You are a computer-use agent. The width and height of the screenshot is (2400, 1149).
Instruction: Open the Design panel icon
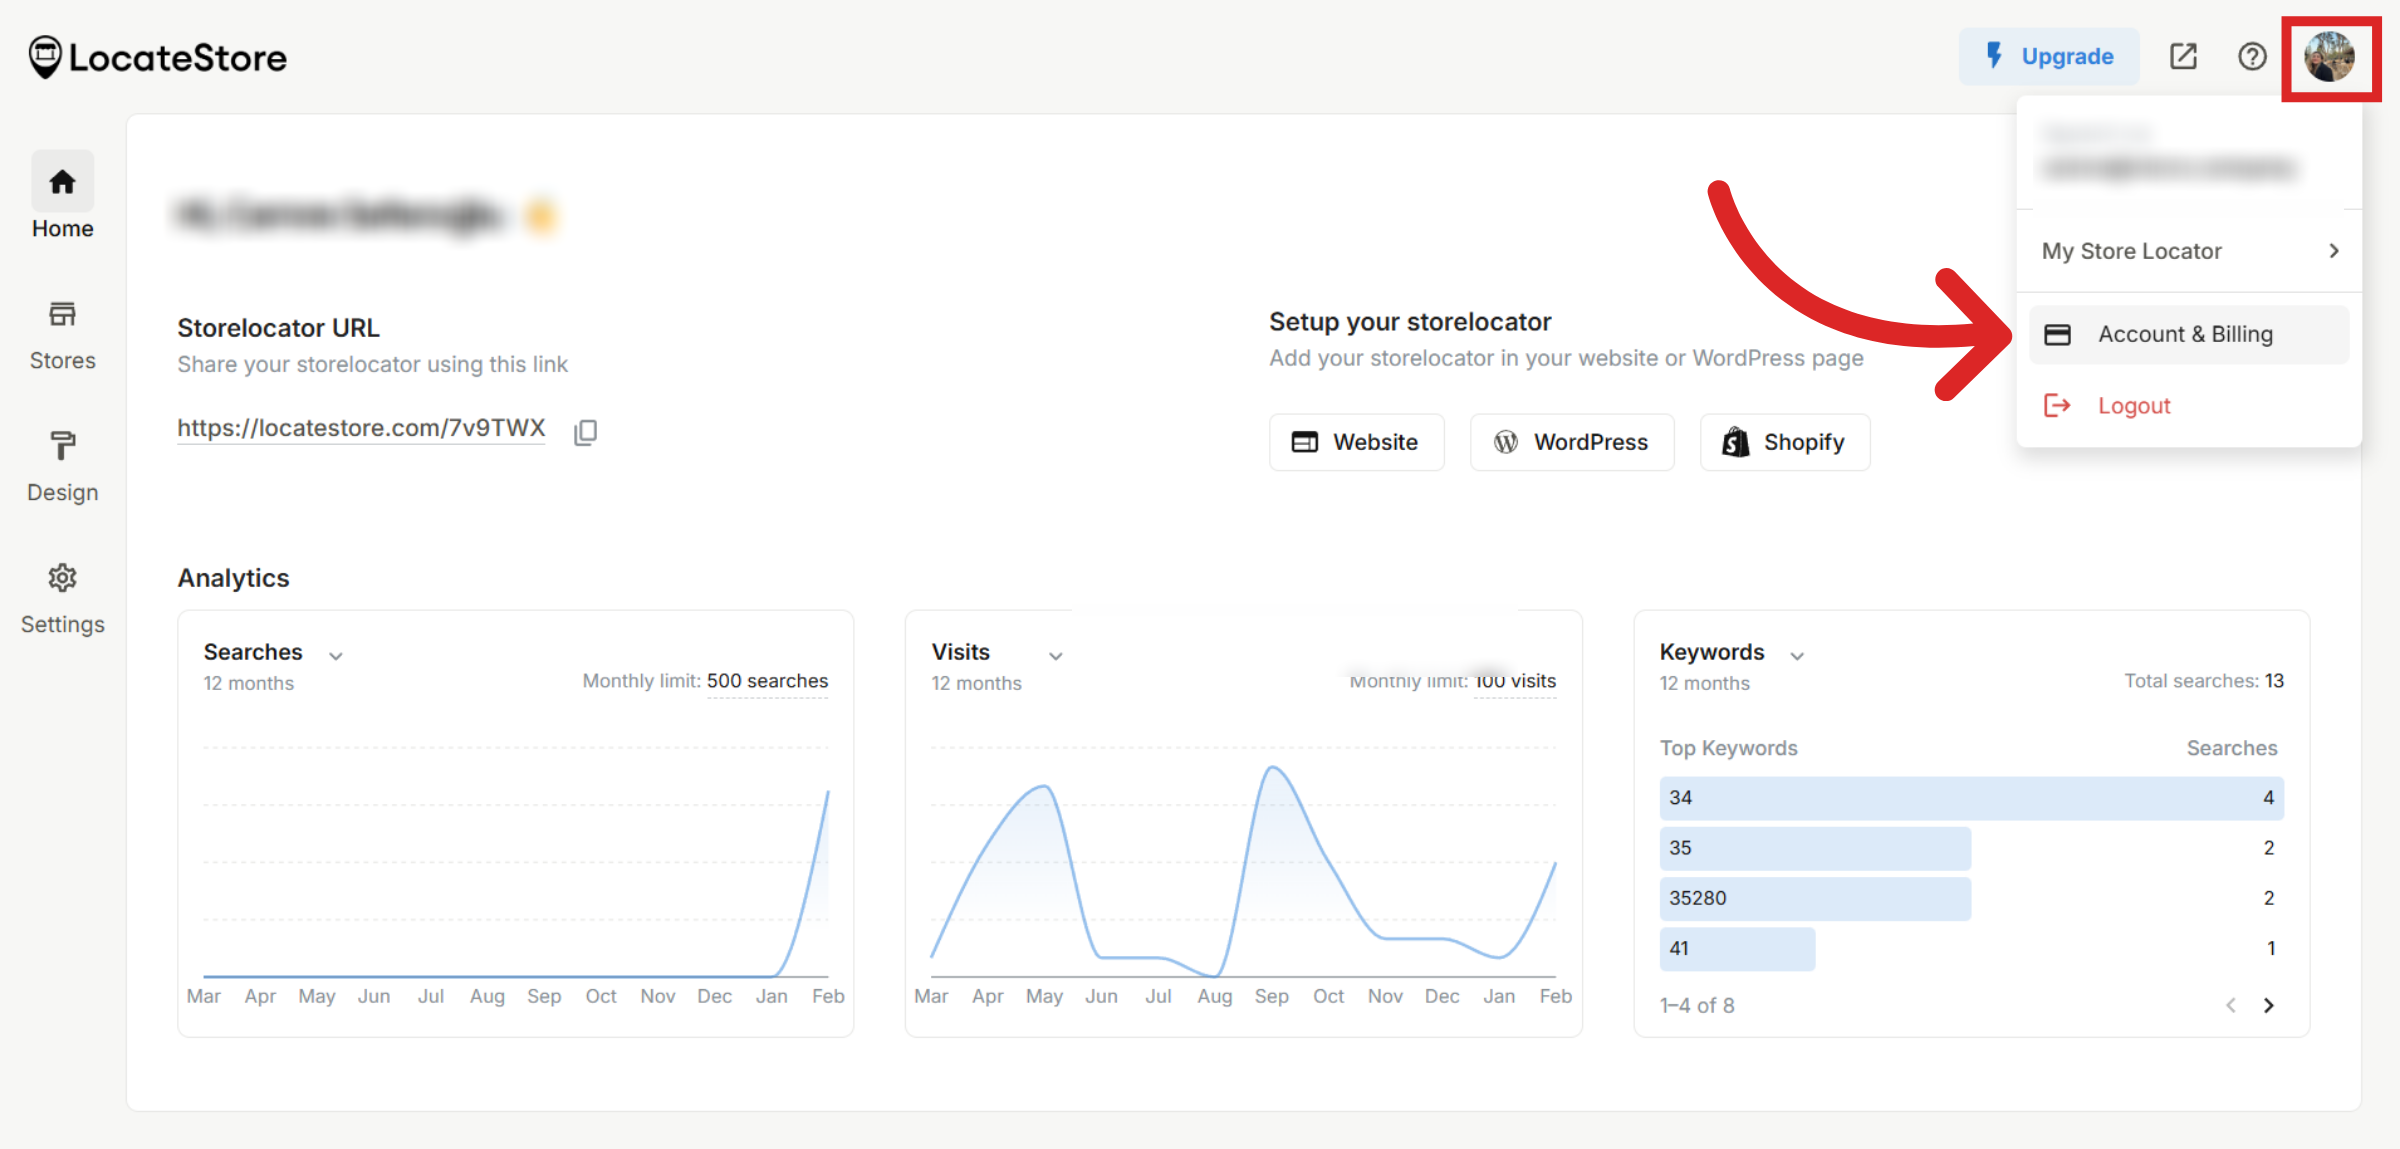click(x=62, y=447)
